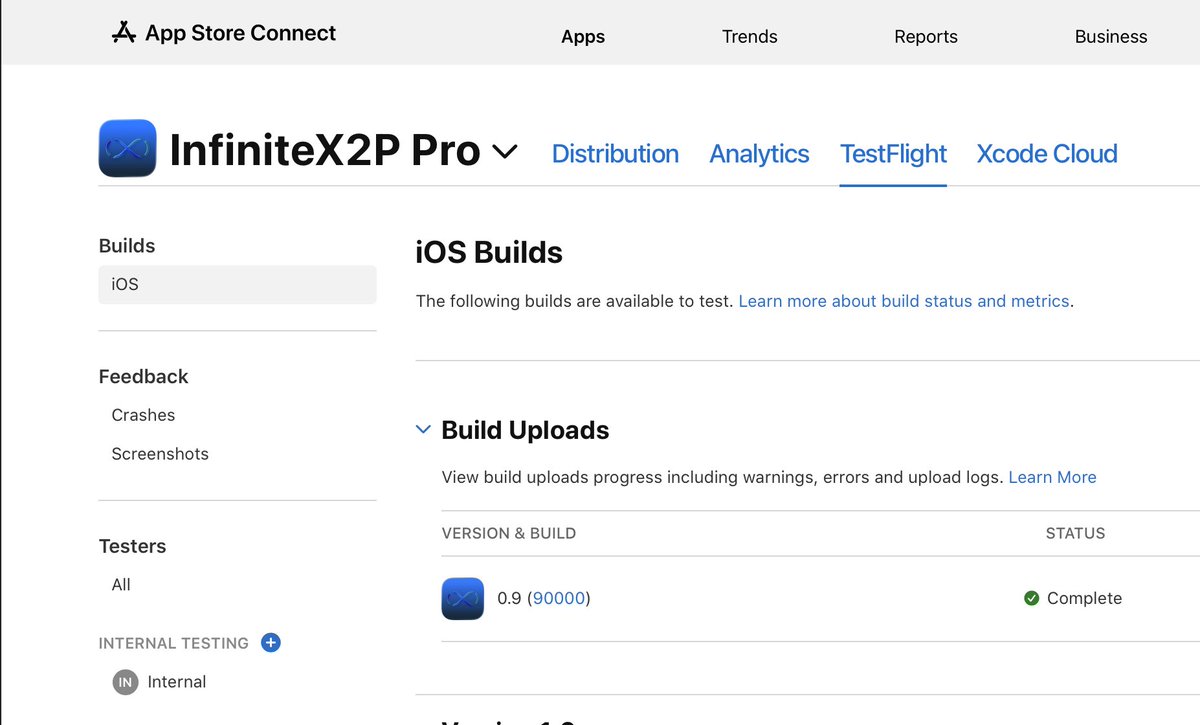Switch to the Analytics tab
The height and width of the screenshot is (725, 1200).
point(759,153)
